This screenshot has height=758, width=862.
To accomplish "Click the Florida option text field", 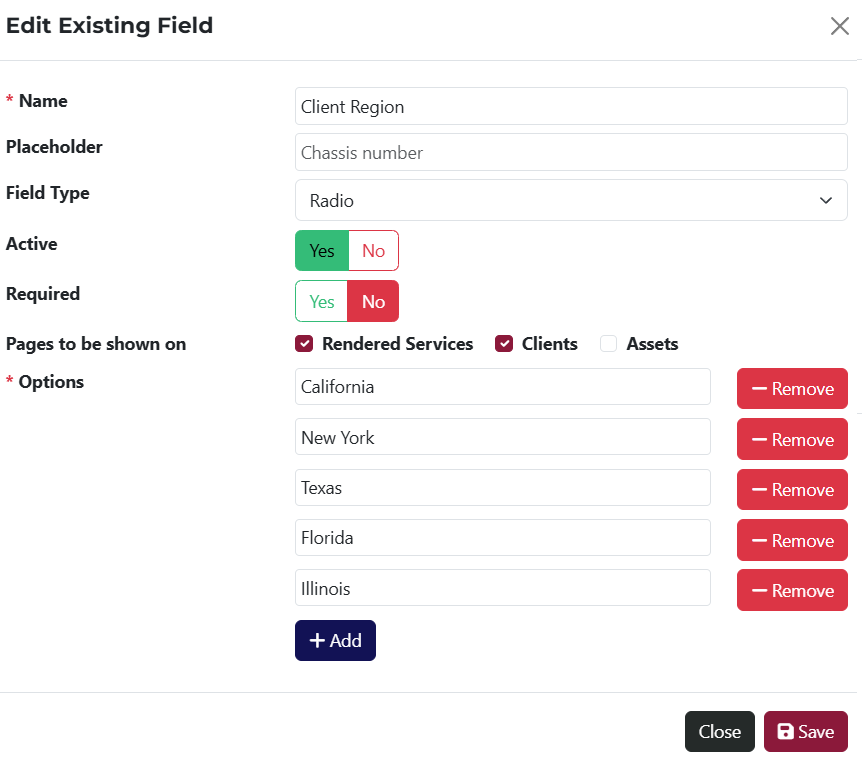I will (502, 537).
